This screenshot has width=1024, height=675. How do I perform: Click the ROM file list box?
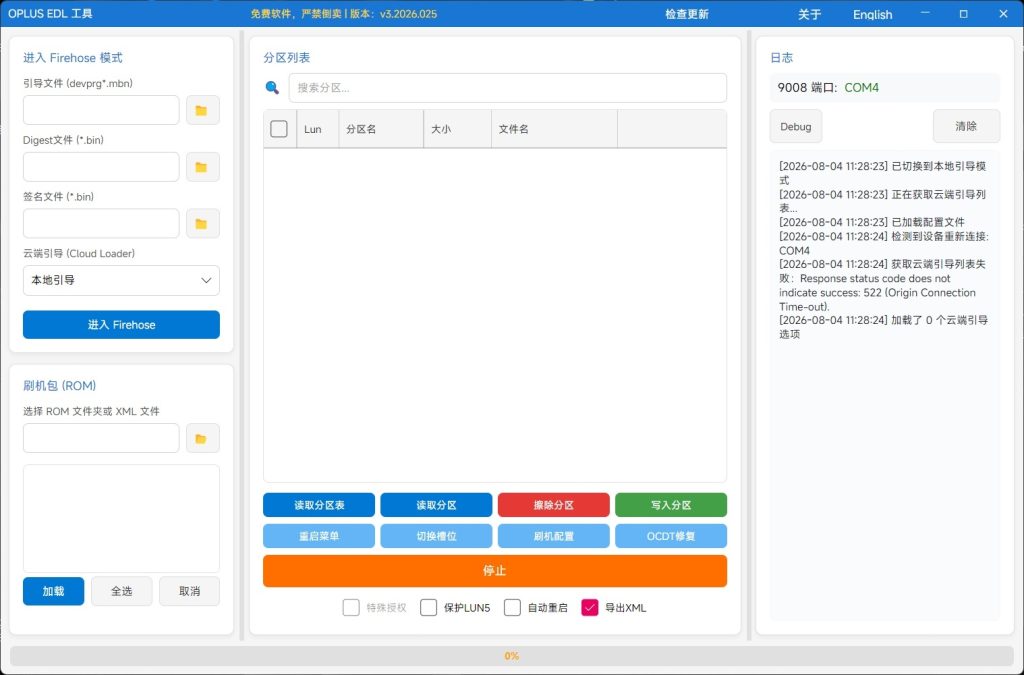click(x=121, y=518)
